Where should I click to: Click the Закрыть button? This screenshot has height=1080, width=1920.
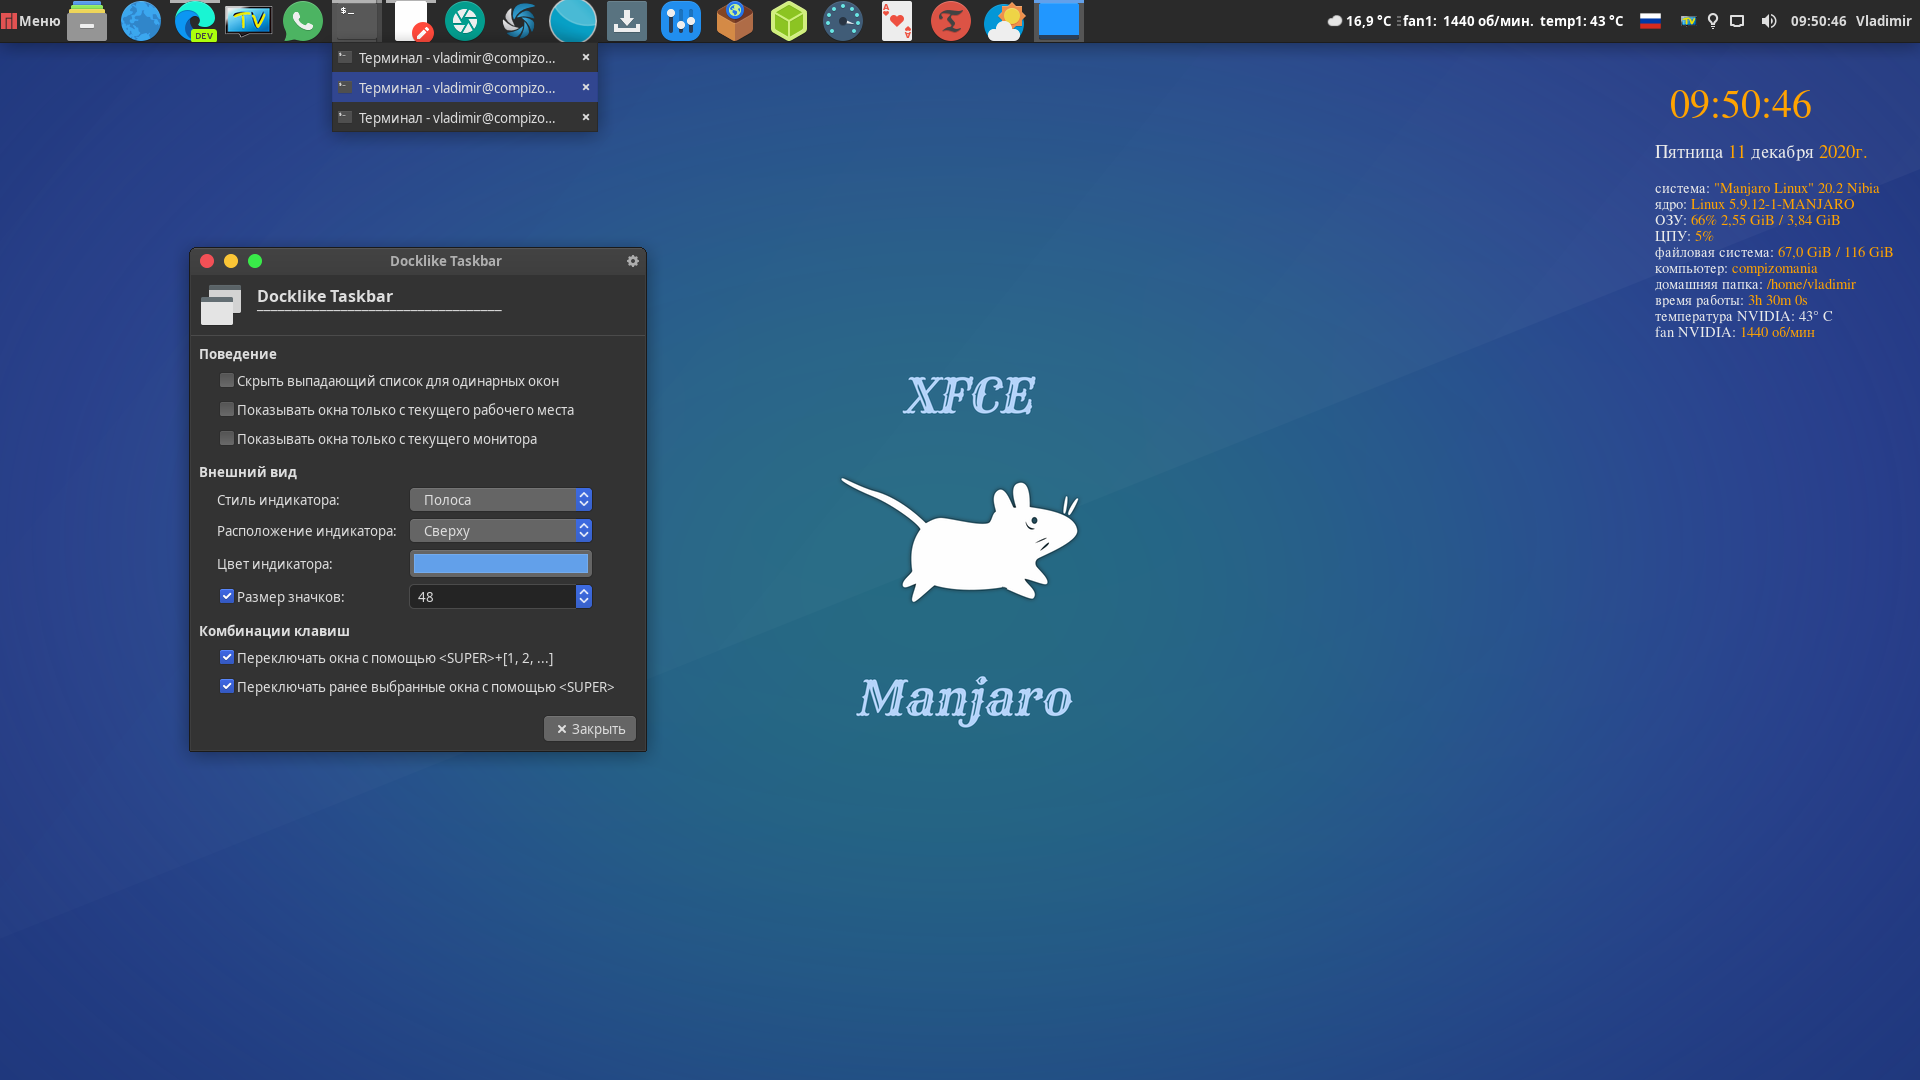coord(589,729)
